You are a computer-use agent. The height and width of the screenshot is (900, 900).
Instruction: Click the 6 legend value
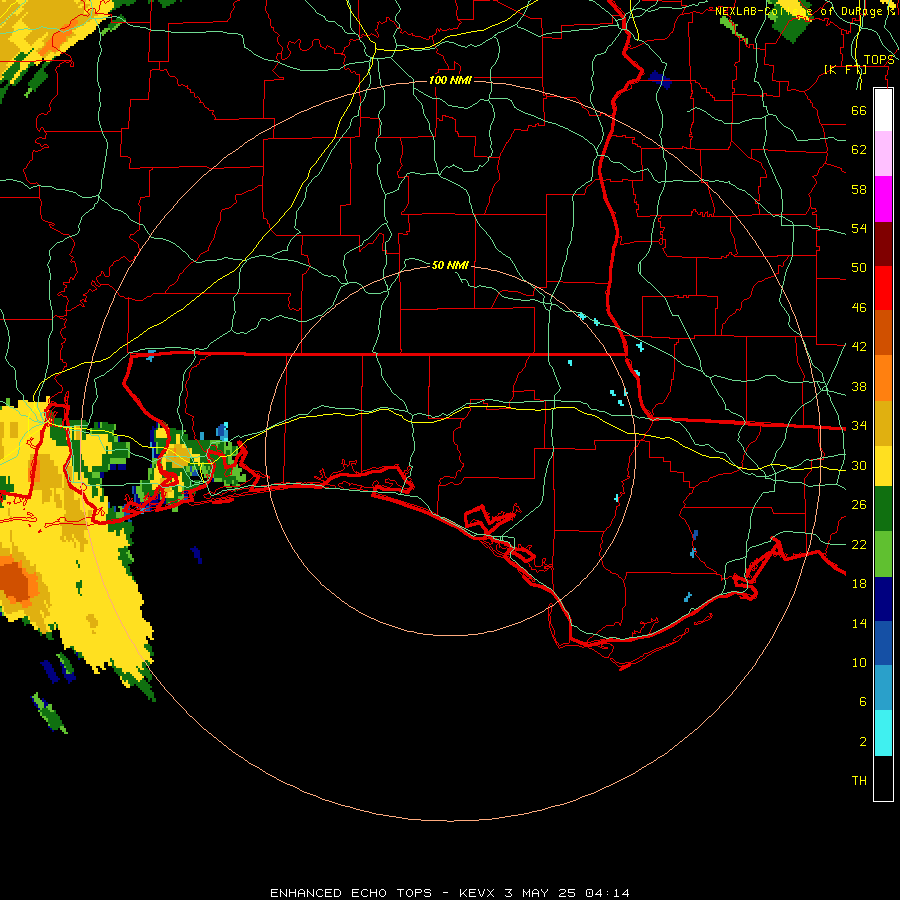863,701
